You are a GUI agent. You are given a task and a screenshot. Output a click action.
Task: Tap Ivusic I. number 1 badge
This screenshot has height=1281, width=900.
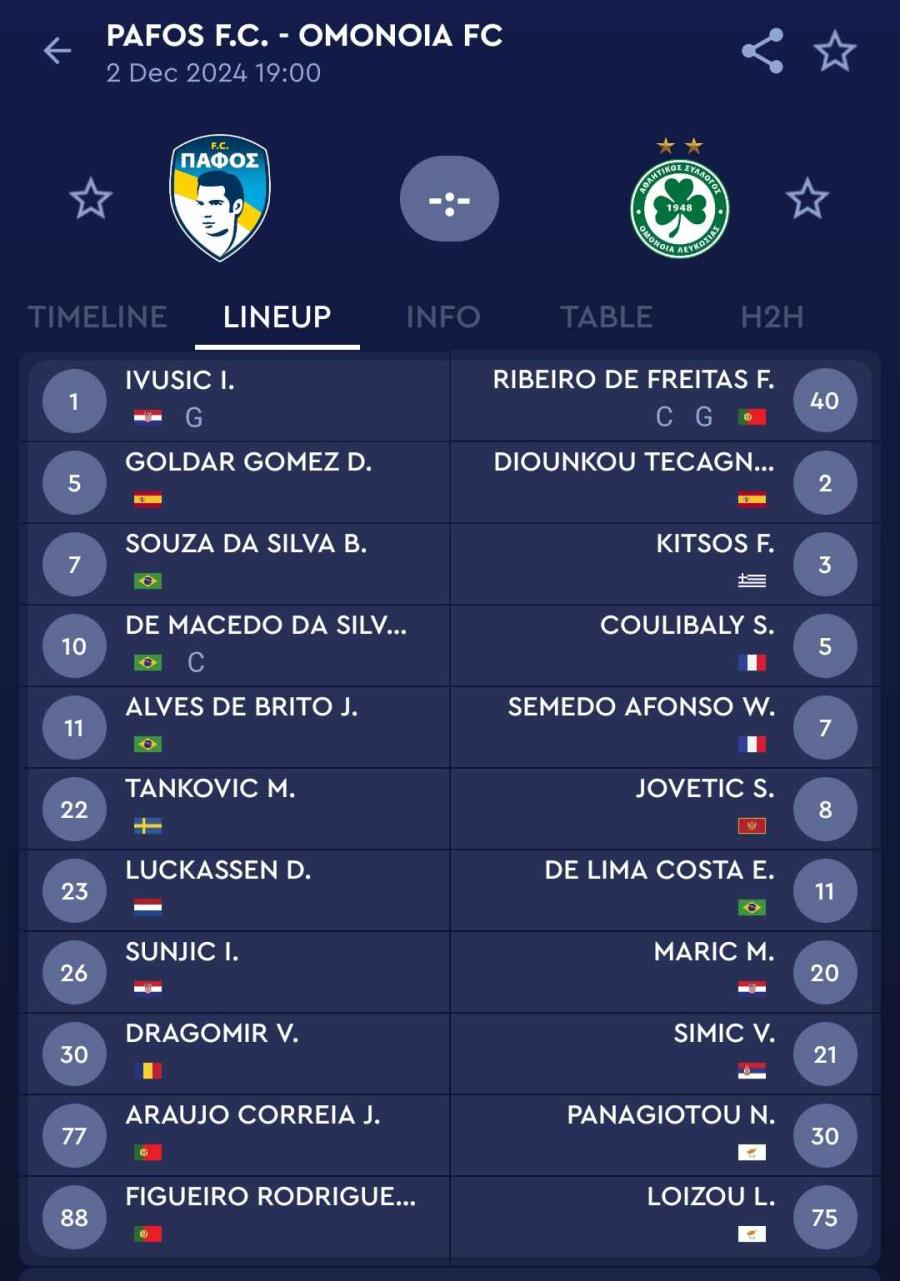[74, 401]
